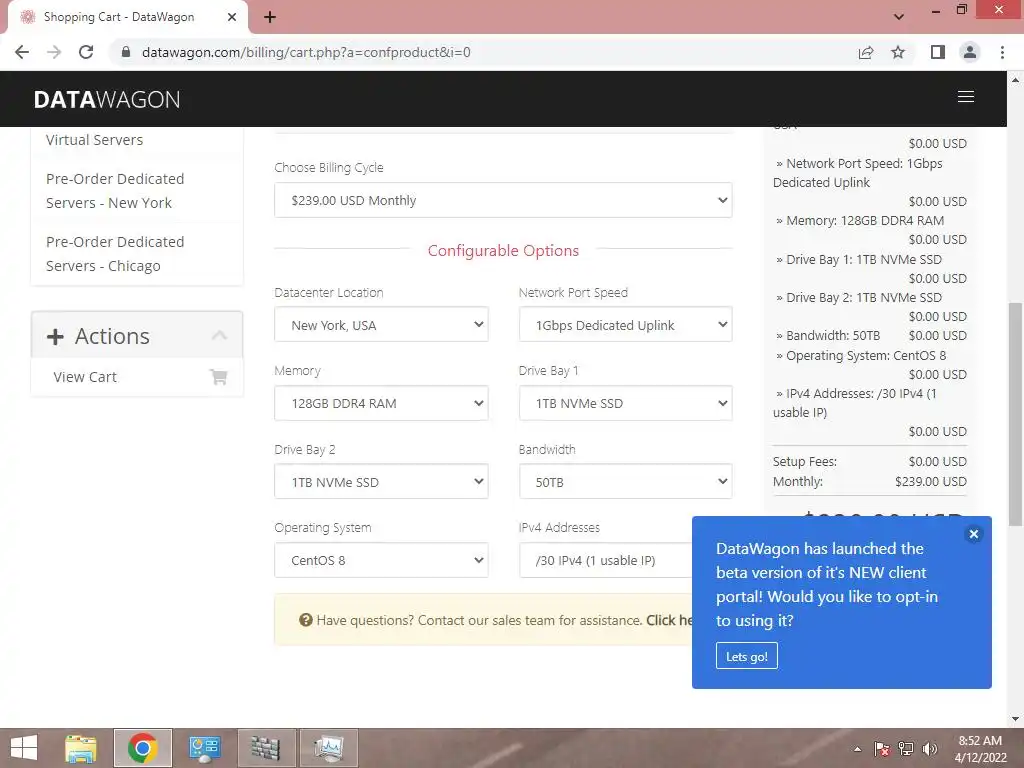Image resolution: width=1024 pixels, height=768 pixels.
Task: Bookmark this page with star icon
Action: [898, 52]
